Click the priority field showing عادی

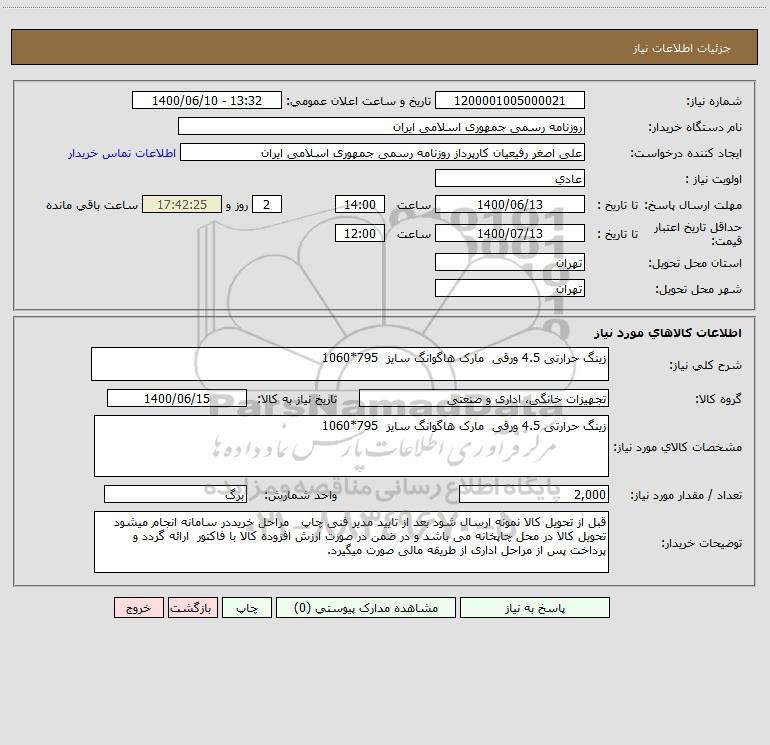click(510, 178)
